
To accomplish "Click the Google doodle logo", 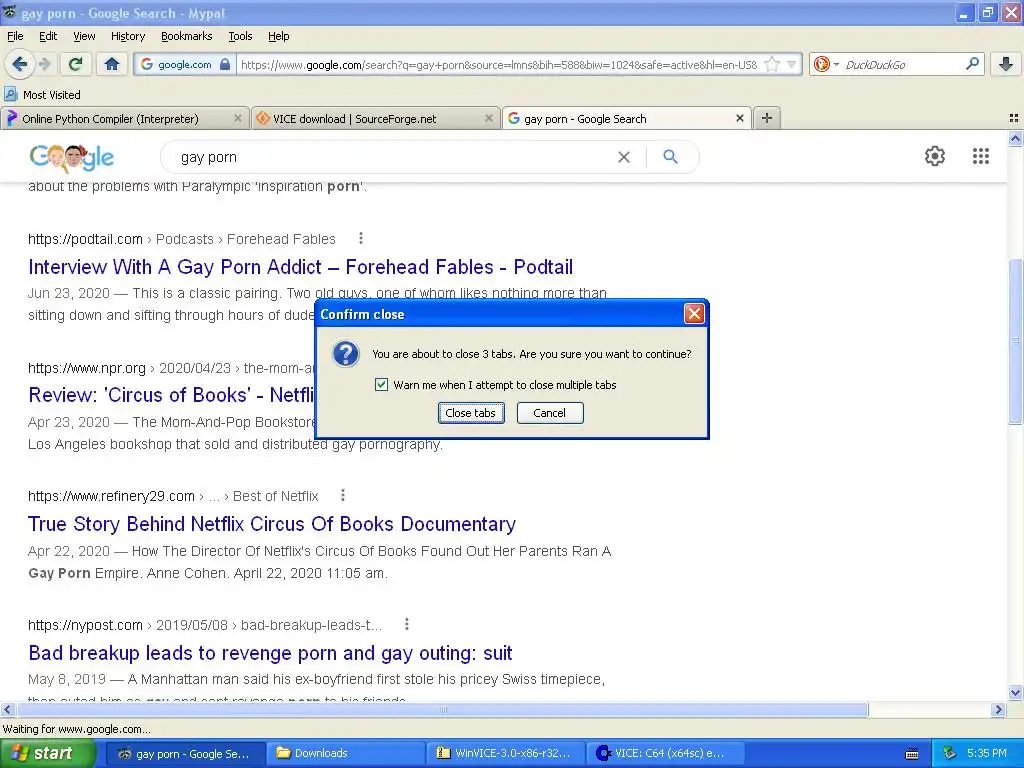I will point(72,157).
